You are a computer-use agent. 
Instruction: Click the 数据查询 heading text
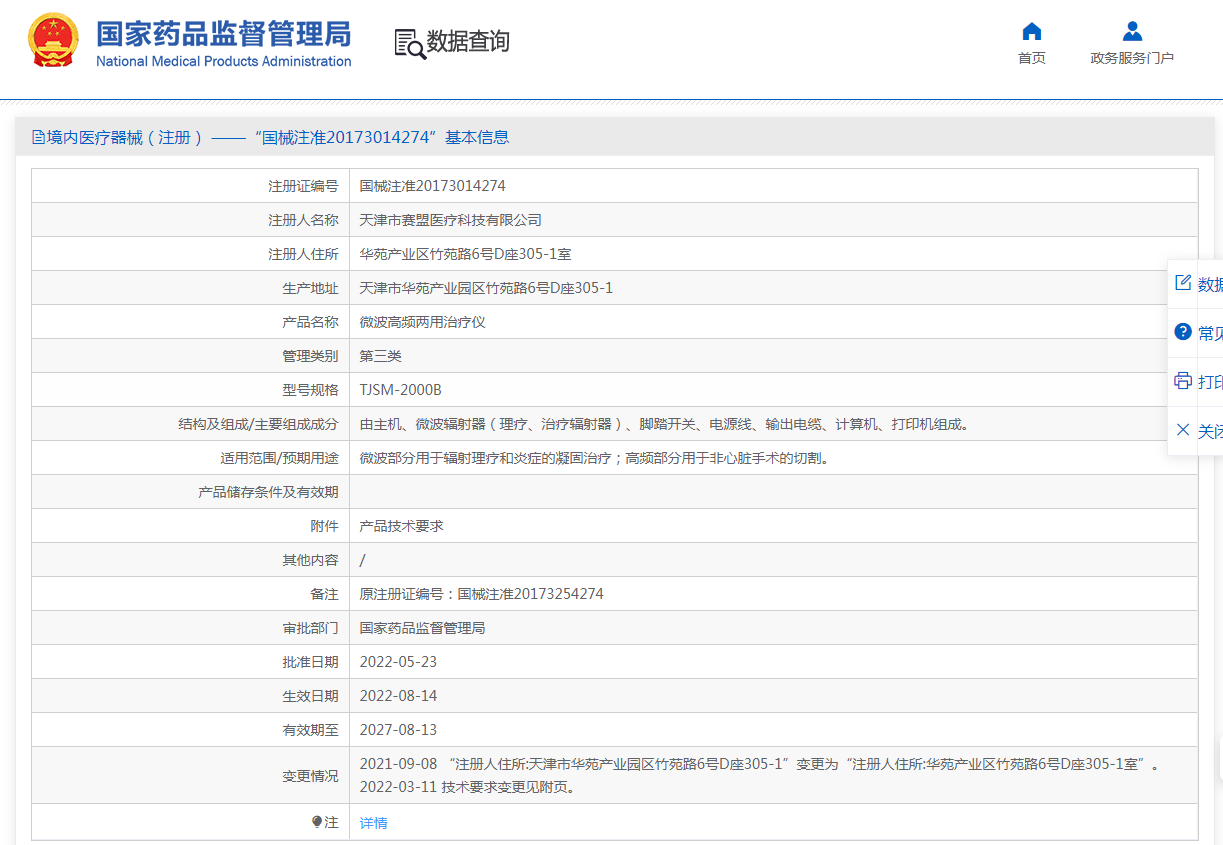(x=468, y=42)
